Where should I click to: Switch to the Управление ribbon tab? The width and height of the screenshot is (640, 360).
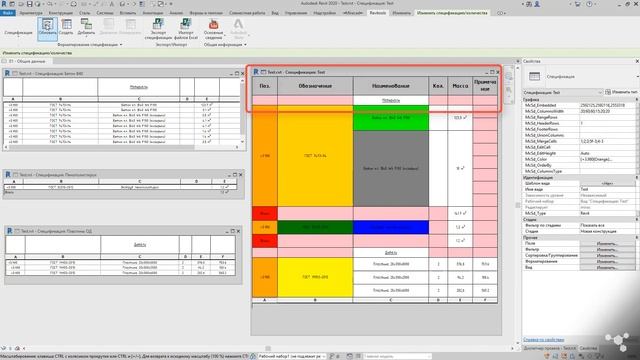click(296, 13)
